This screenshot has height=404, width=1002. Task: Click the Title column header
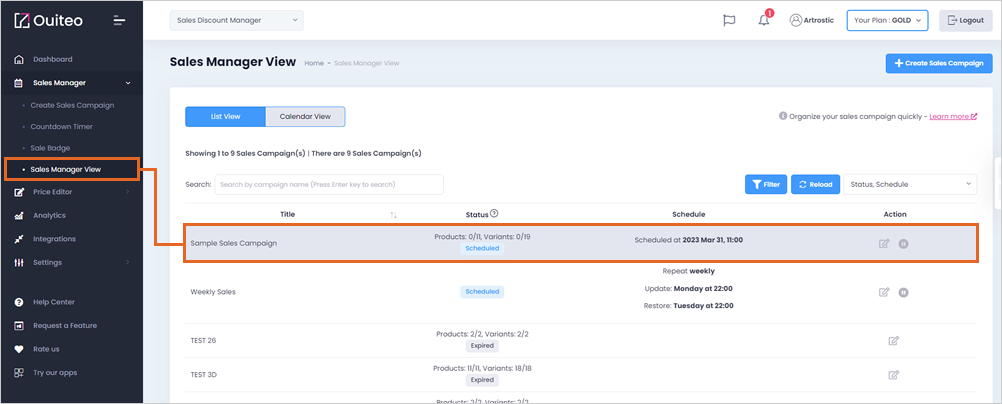pyautogui.click(x=288, y=214)
